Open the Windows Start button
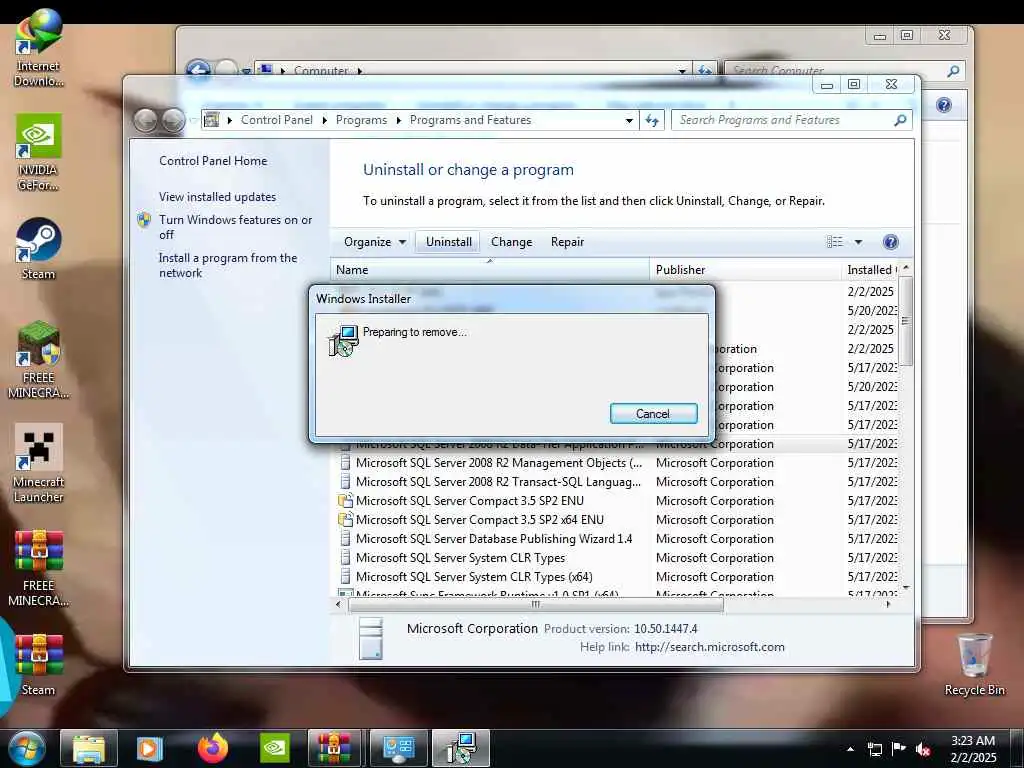The width and height of the screenshot is (1024, 768). coord(27,748)
